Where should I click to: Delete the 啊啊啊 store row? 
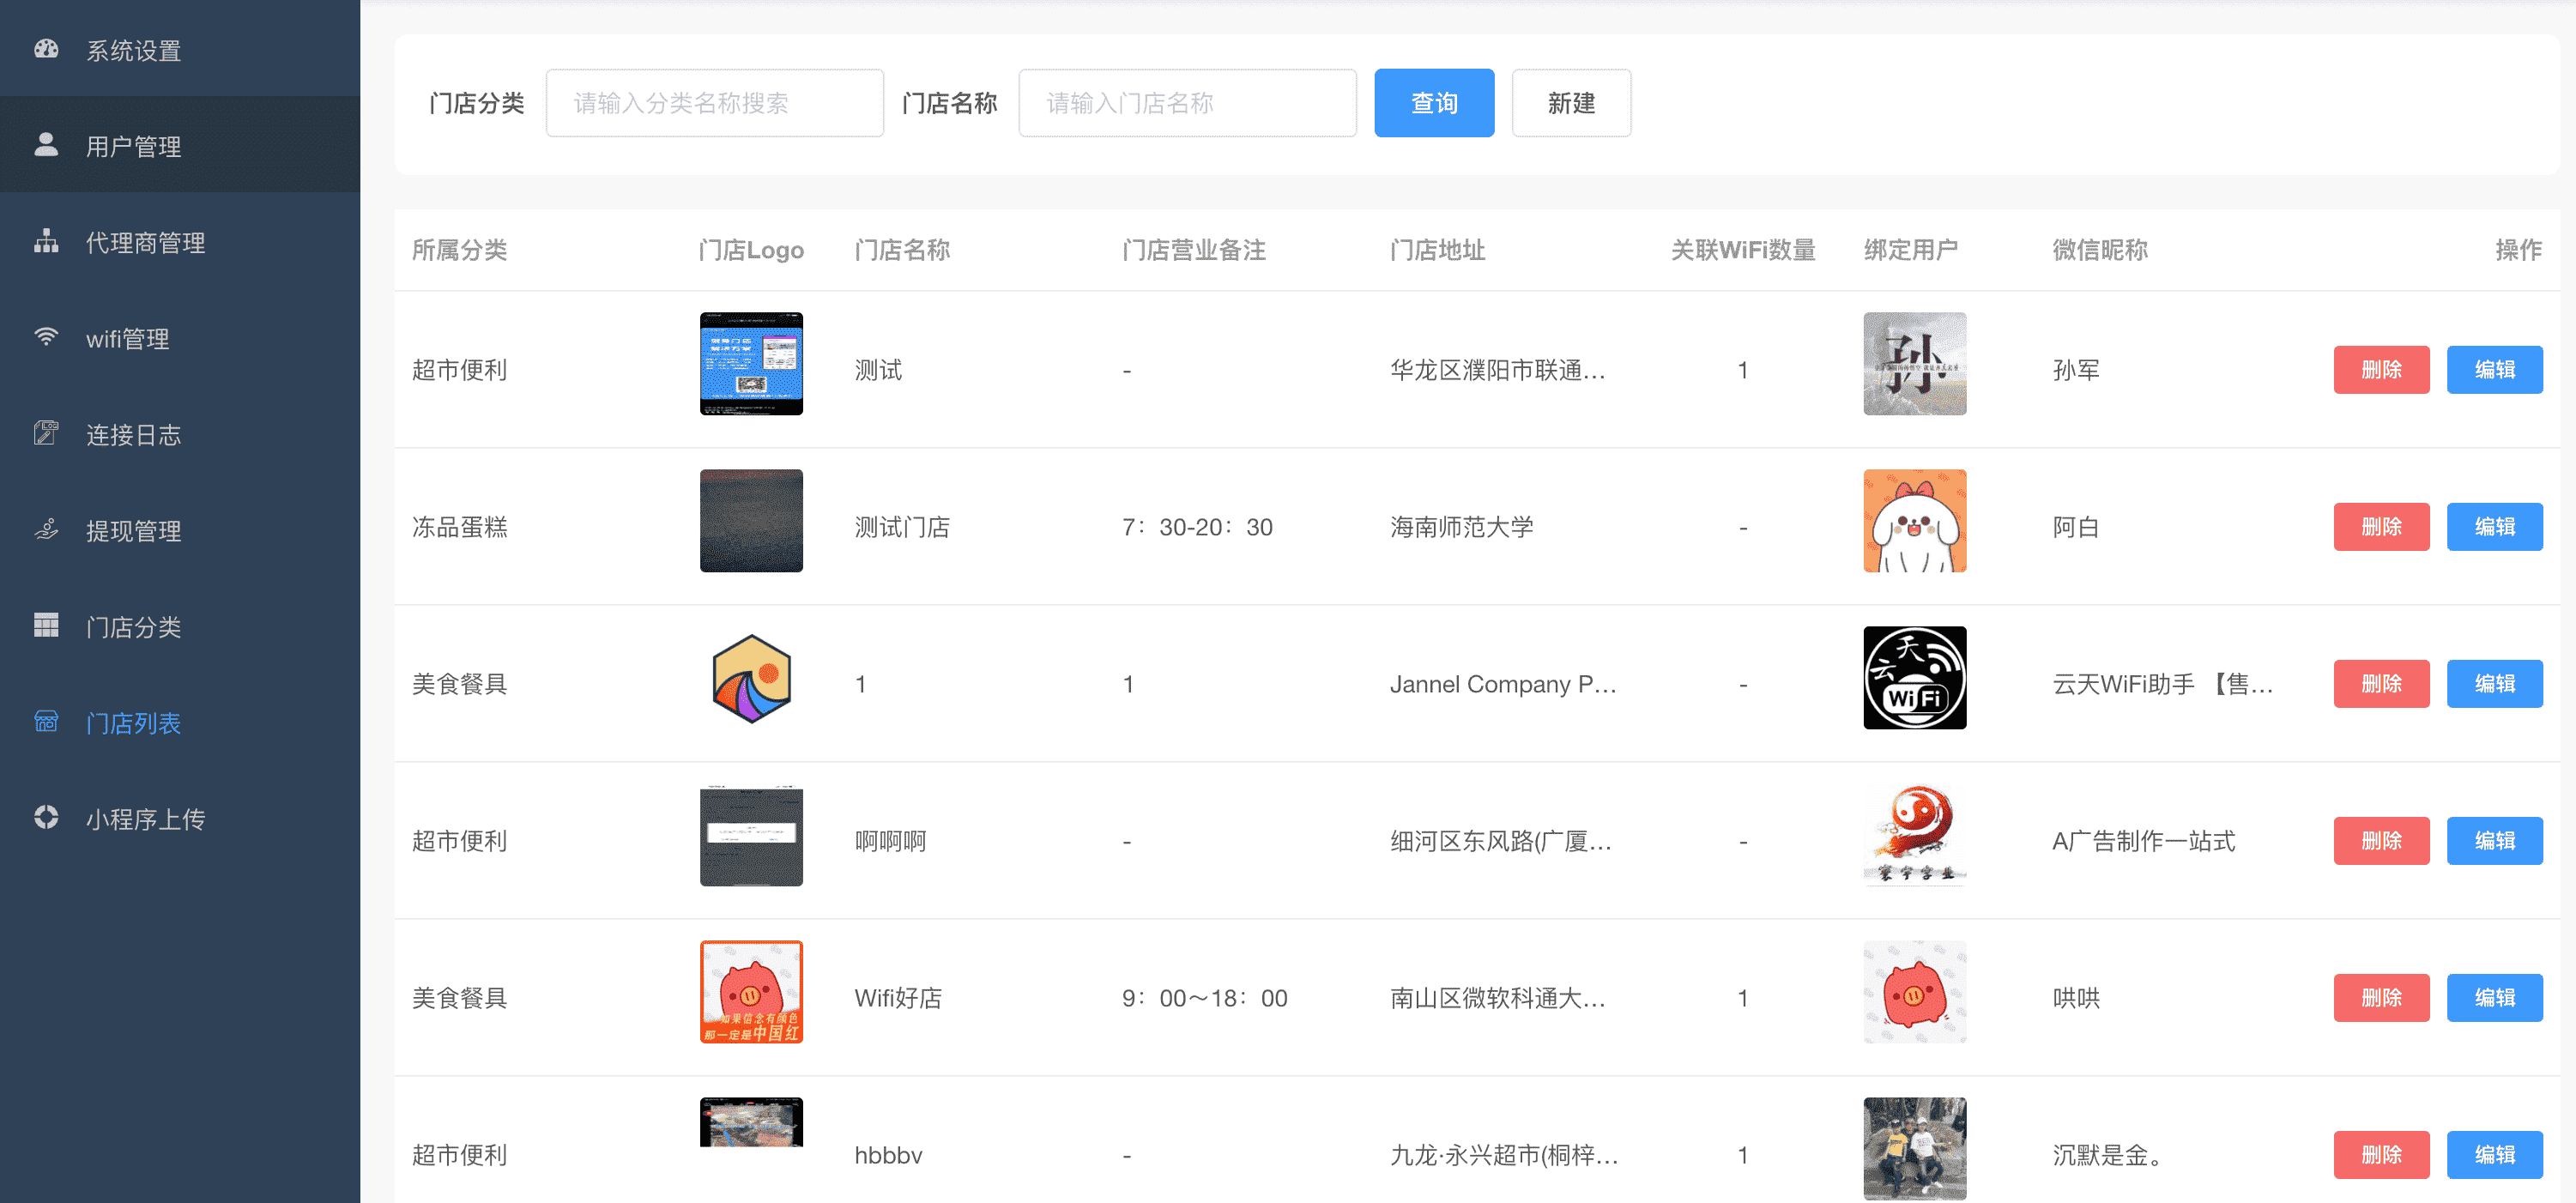tap(2381, 841)
